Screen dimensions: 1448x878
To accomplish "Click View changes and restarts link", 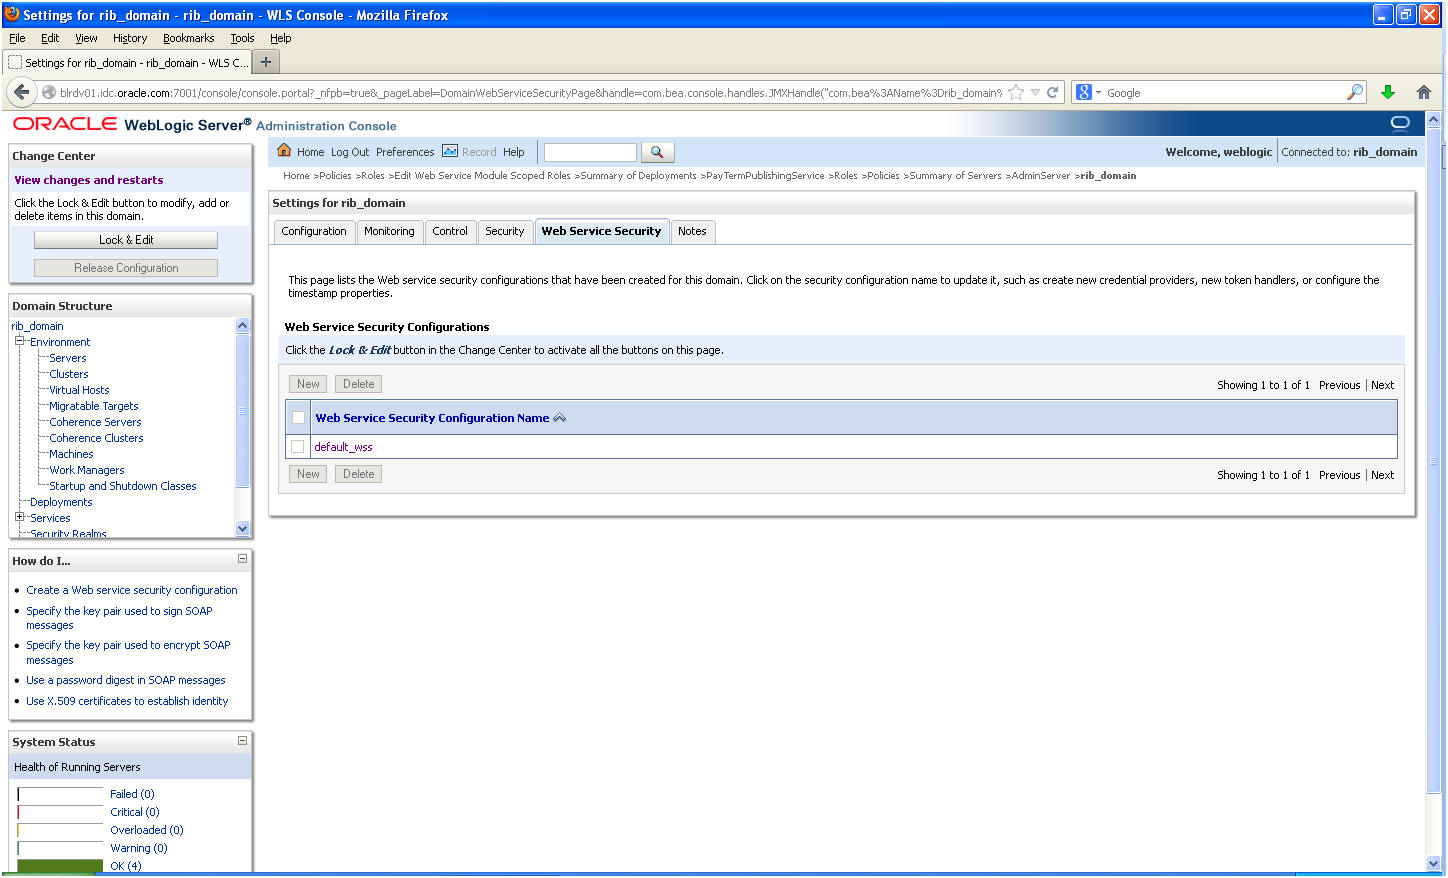I will coord(89,180).
